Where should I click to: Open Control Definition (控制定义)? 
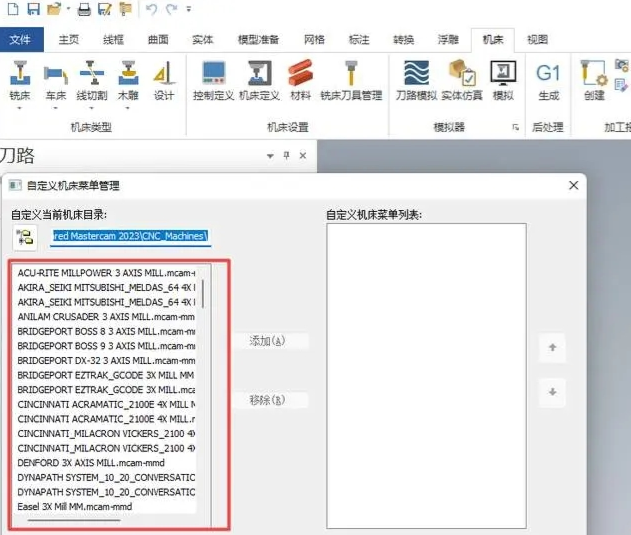(211, 80)
